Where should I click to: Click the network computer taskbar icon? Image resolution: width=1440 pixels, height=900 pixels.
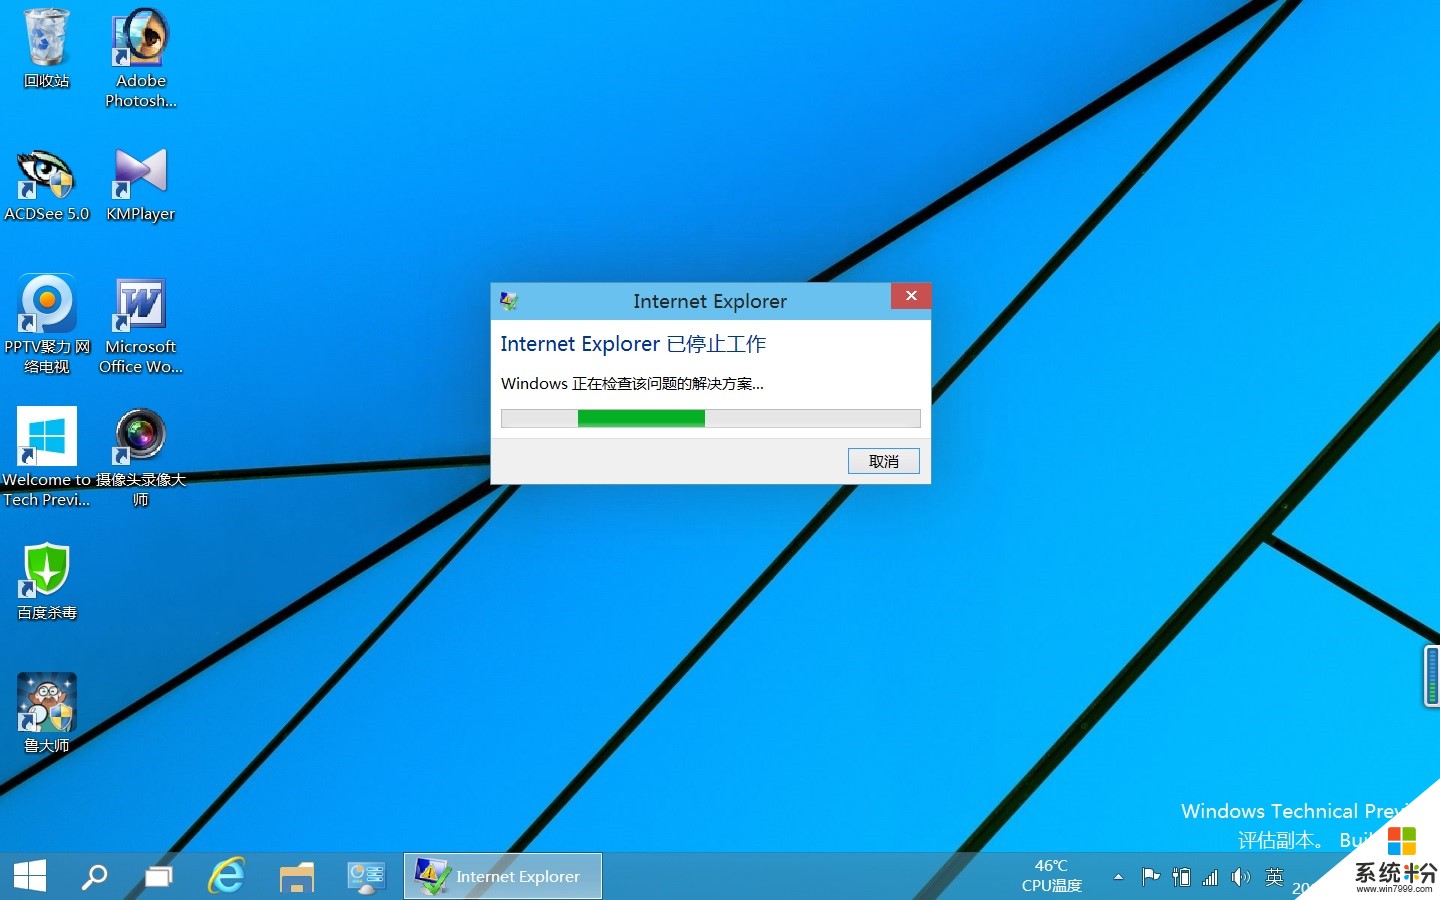click(366, 876)
